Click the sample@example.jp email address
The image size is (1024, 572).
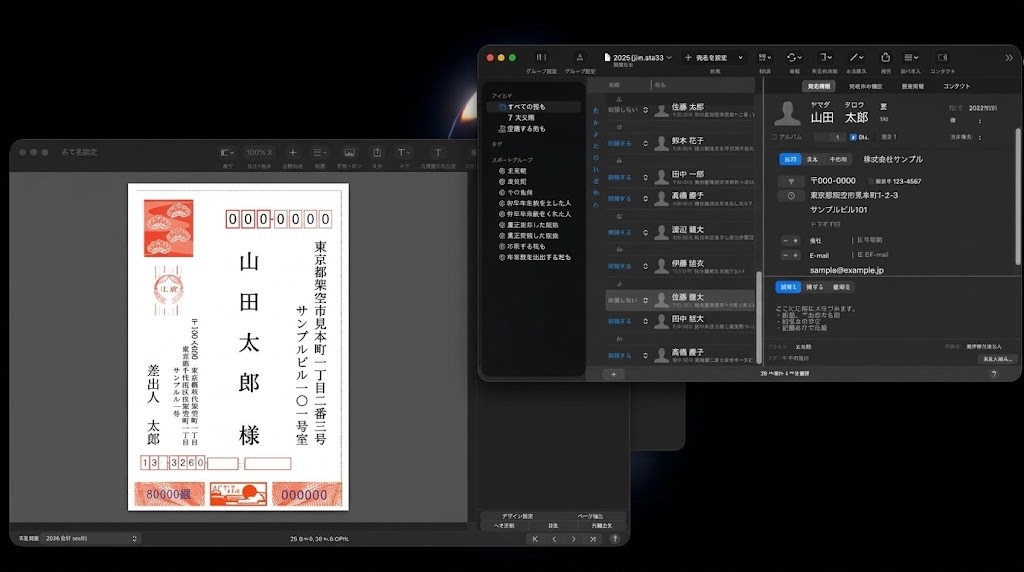point(846,270)
